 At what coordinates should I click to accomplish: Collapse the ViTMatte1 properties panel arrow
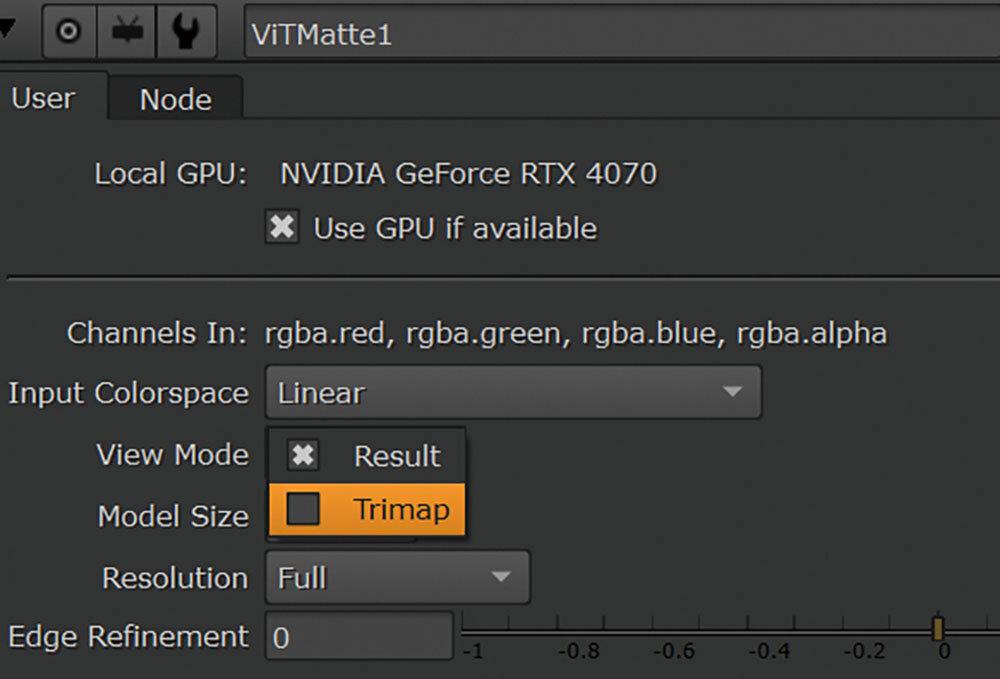[x=9, y=30]
